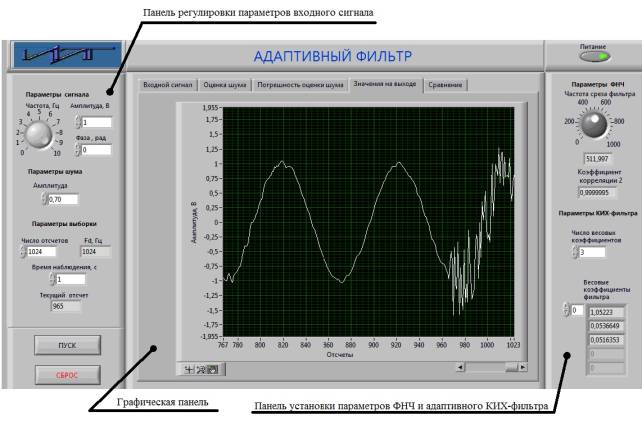The image size is (642, 425).
Task: Click the graph scrollbar right arrow
Action: pos(523,367)
